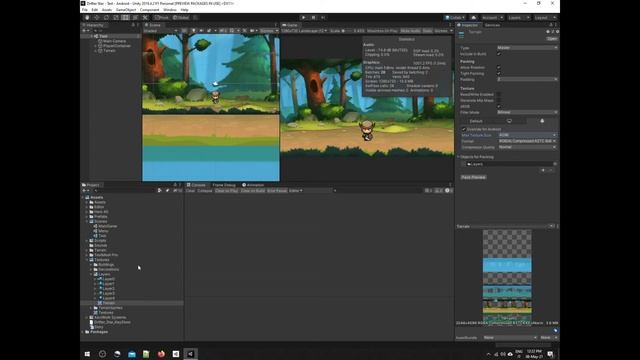
Task: Open Firefox from the taskbar
Action: coord(161,354)
